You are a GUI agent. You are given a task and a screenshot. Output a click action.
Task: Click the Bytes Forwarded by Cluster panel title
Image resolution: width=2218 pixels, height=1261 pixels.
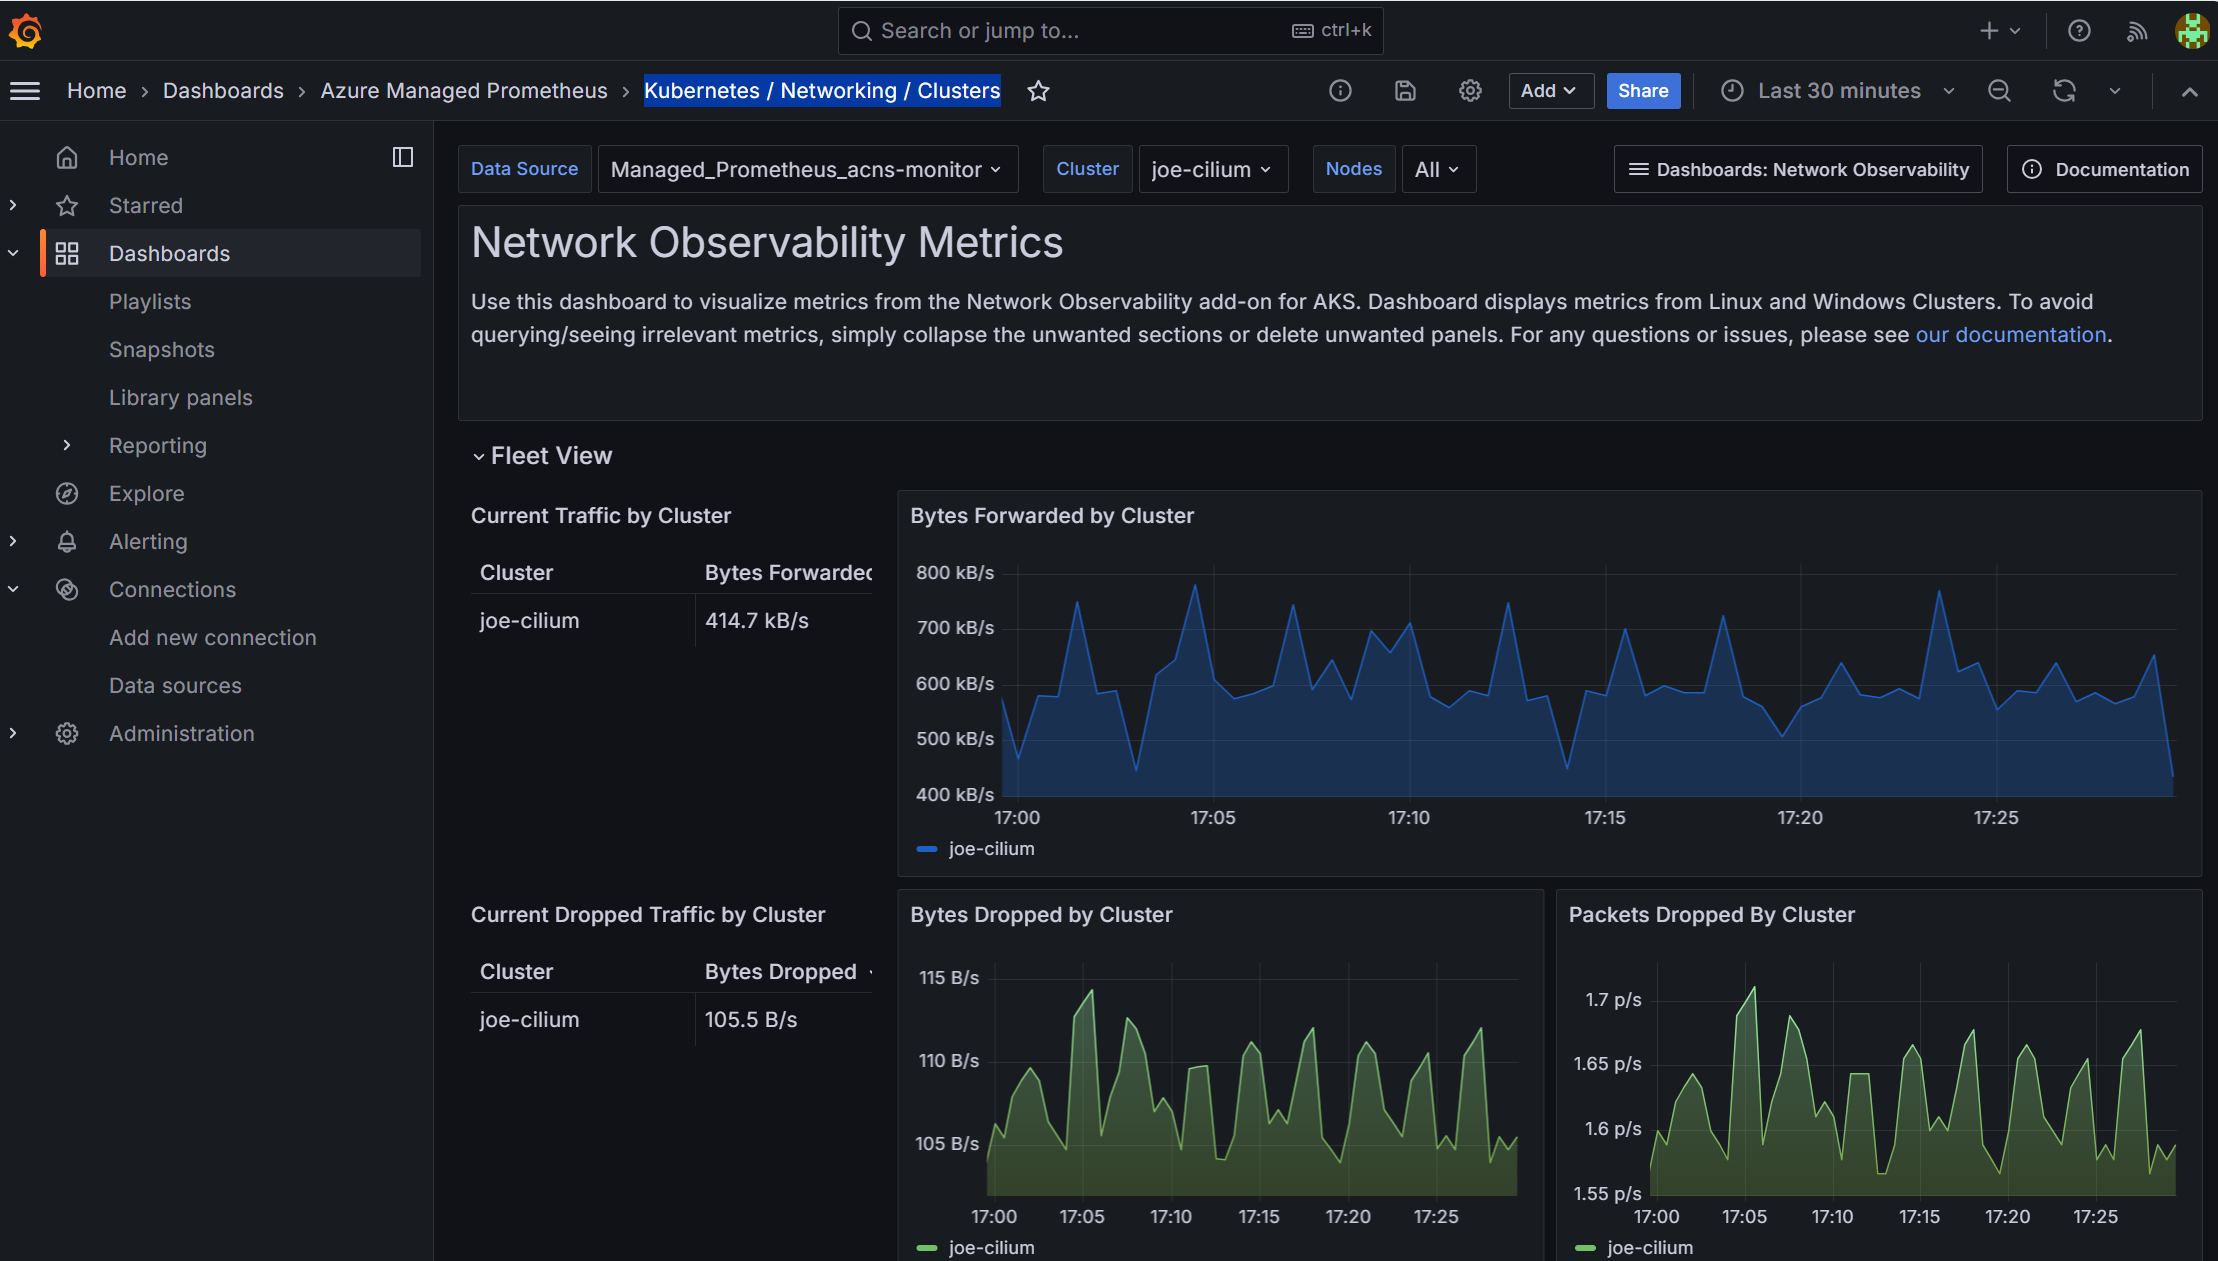pyautogui.click(x=1052, y=516)
